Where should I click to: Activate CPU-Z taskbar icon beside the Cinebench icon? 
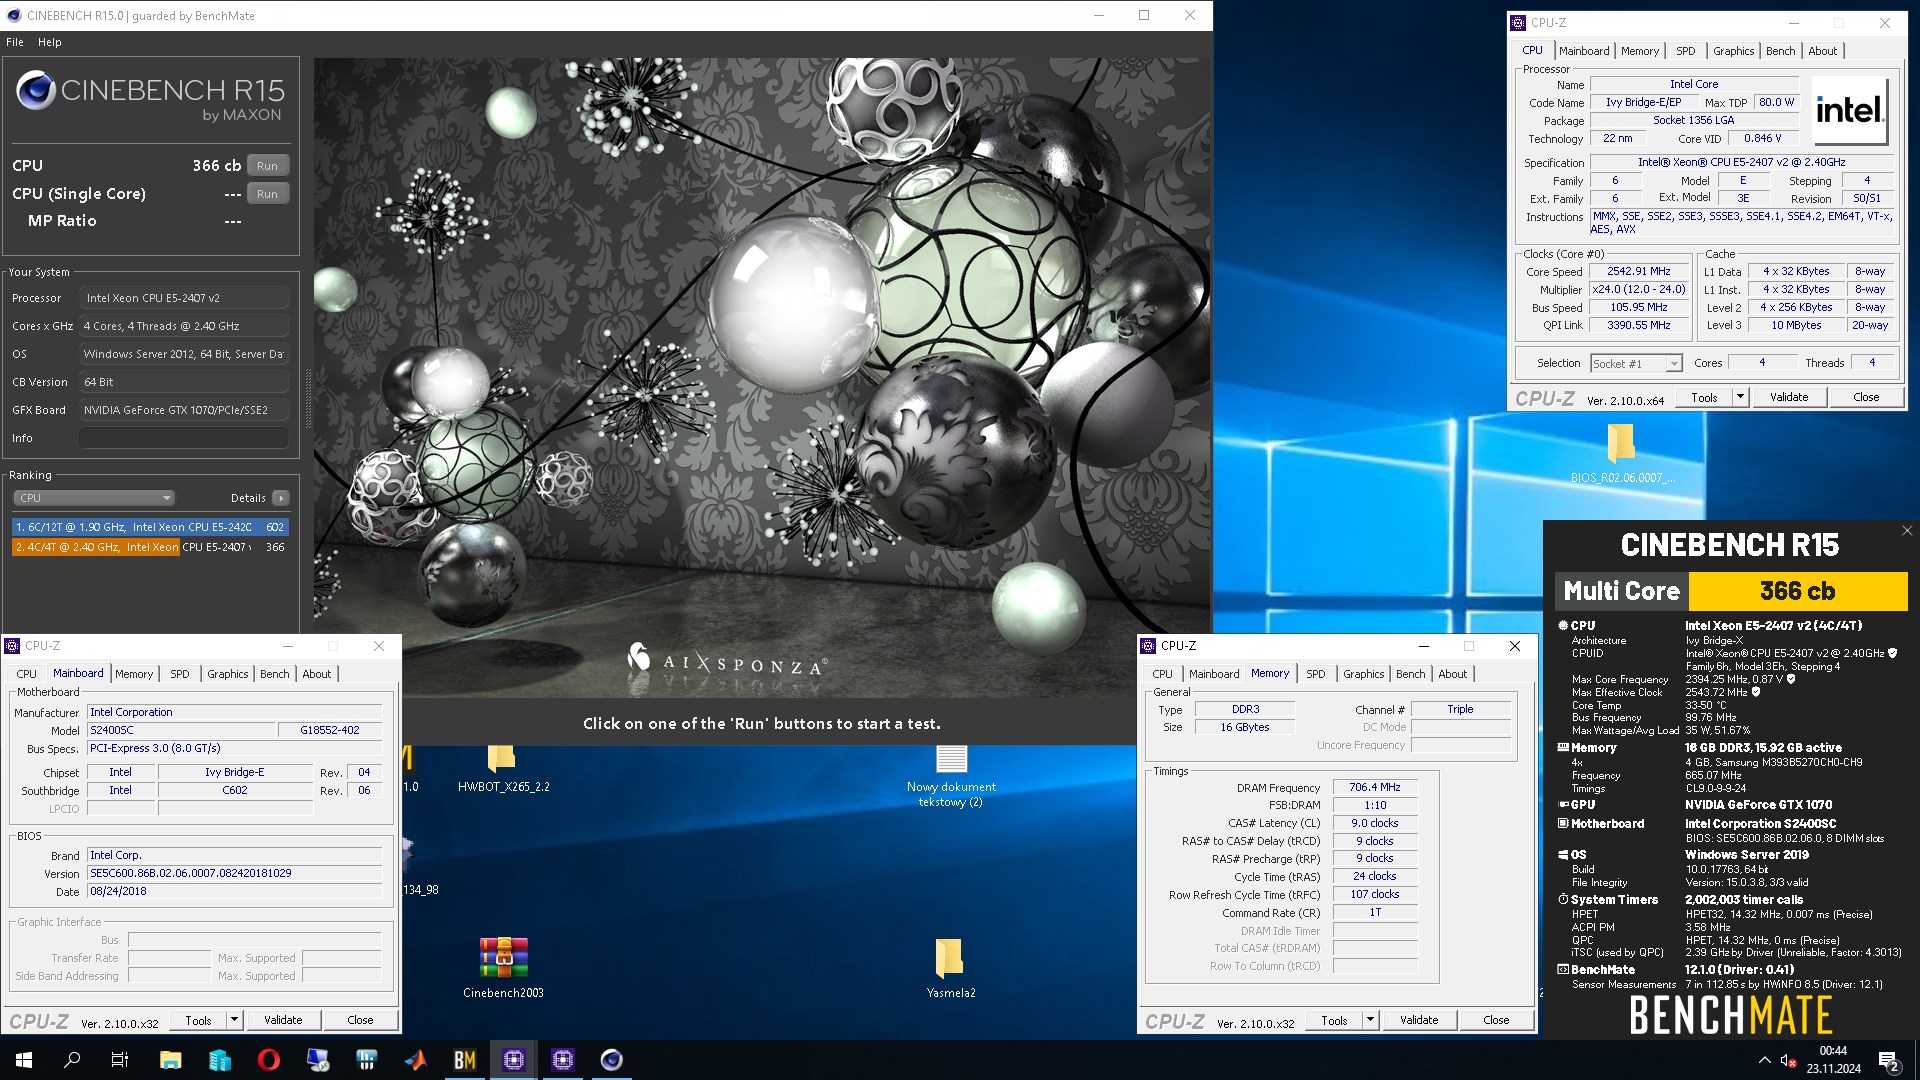pos(563,1060)
